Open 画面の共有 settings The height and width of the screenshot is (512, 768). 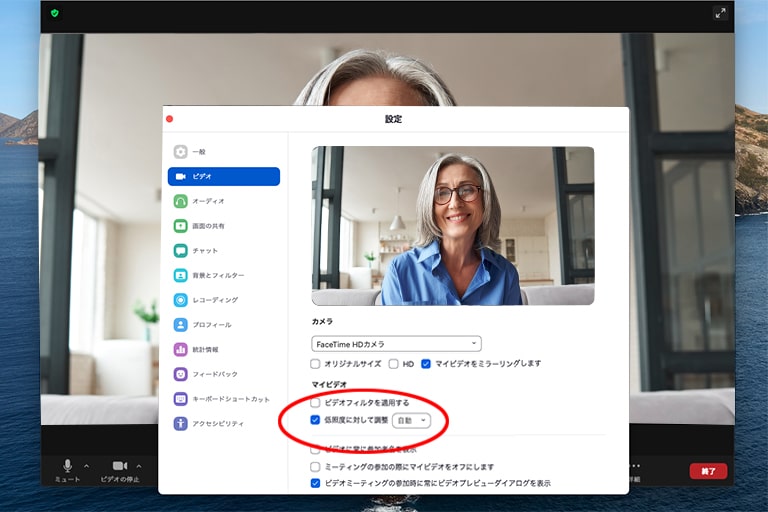224,226
